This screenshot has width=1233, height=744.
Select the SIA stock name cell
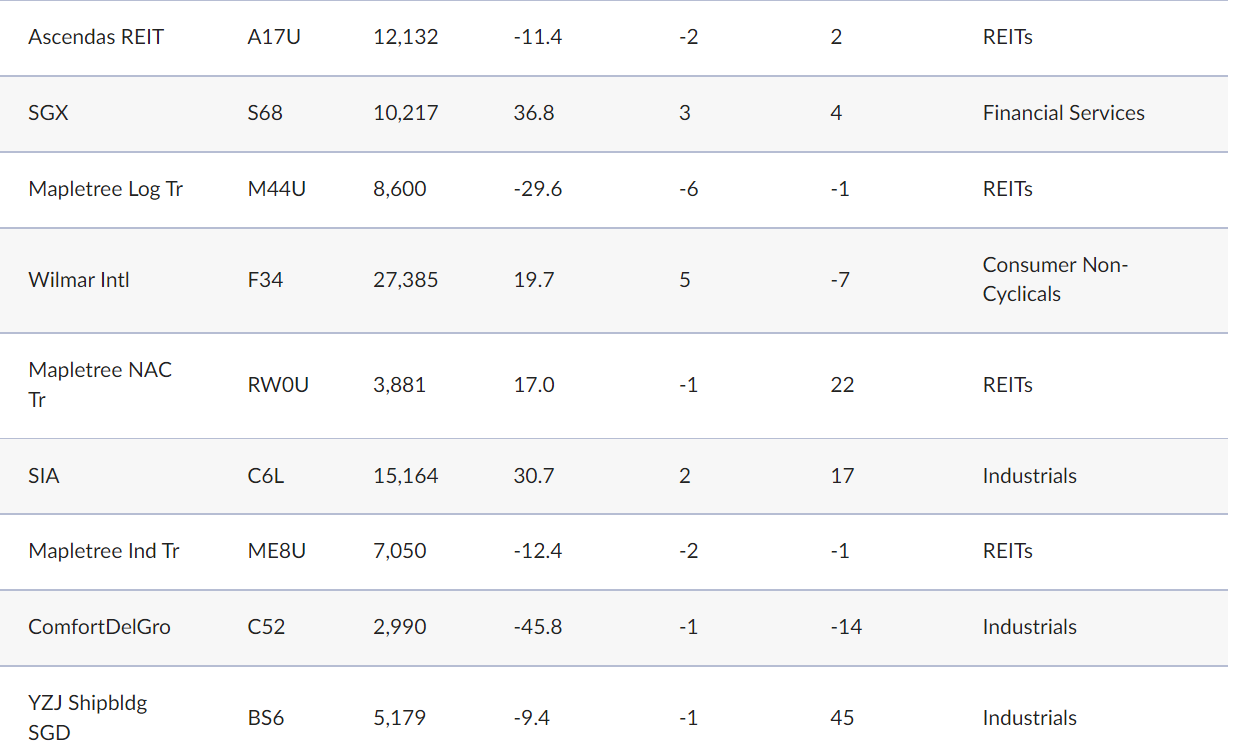click(44, 476)
